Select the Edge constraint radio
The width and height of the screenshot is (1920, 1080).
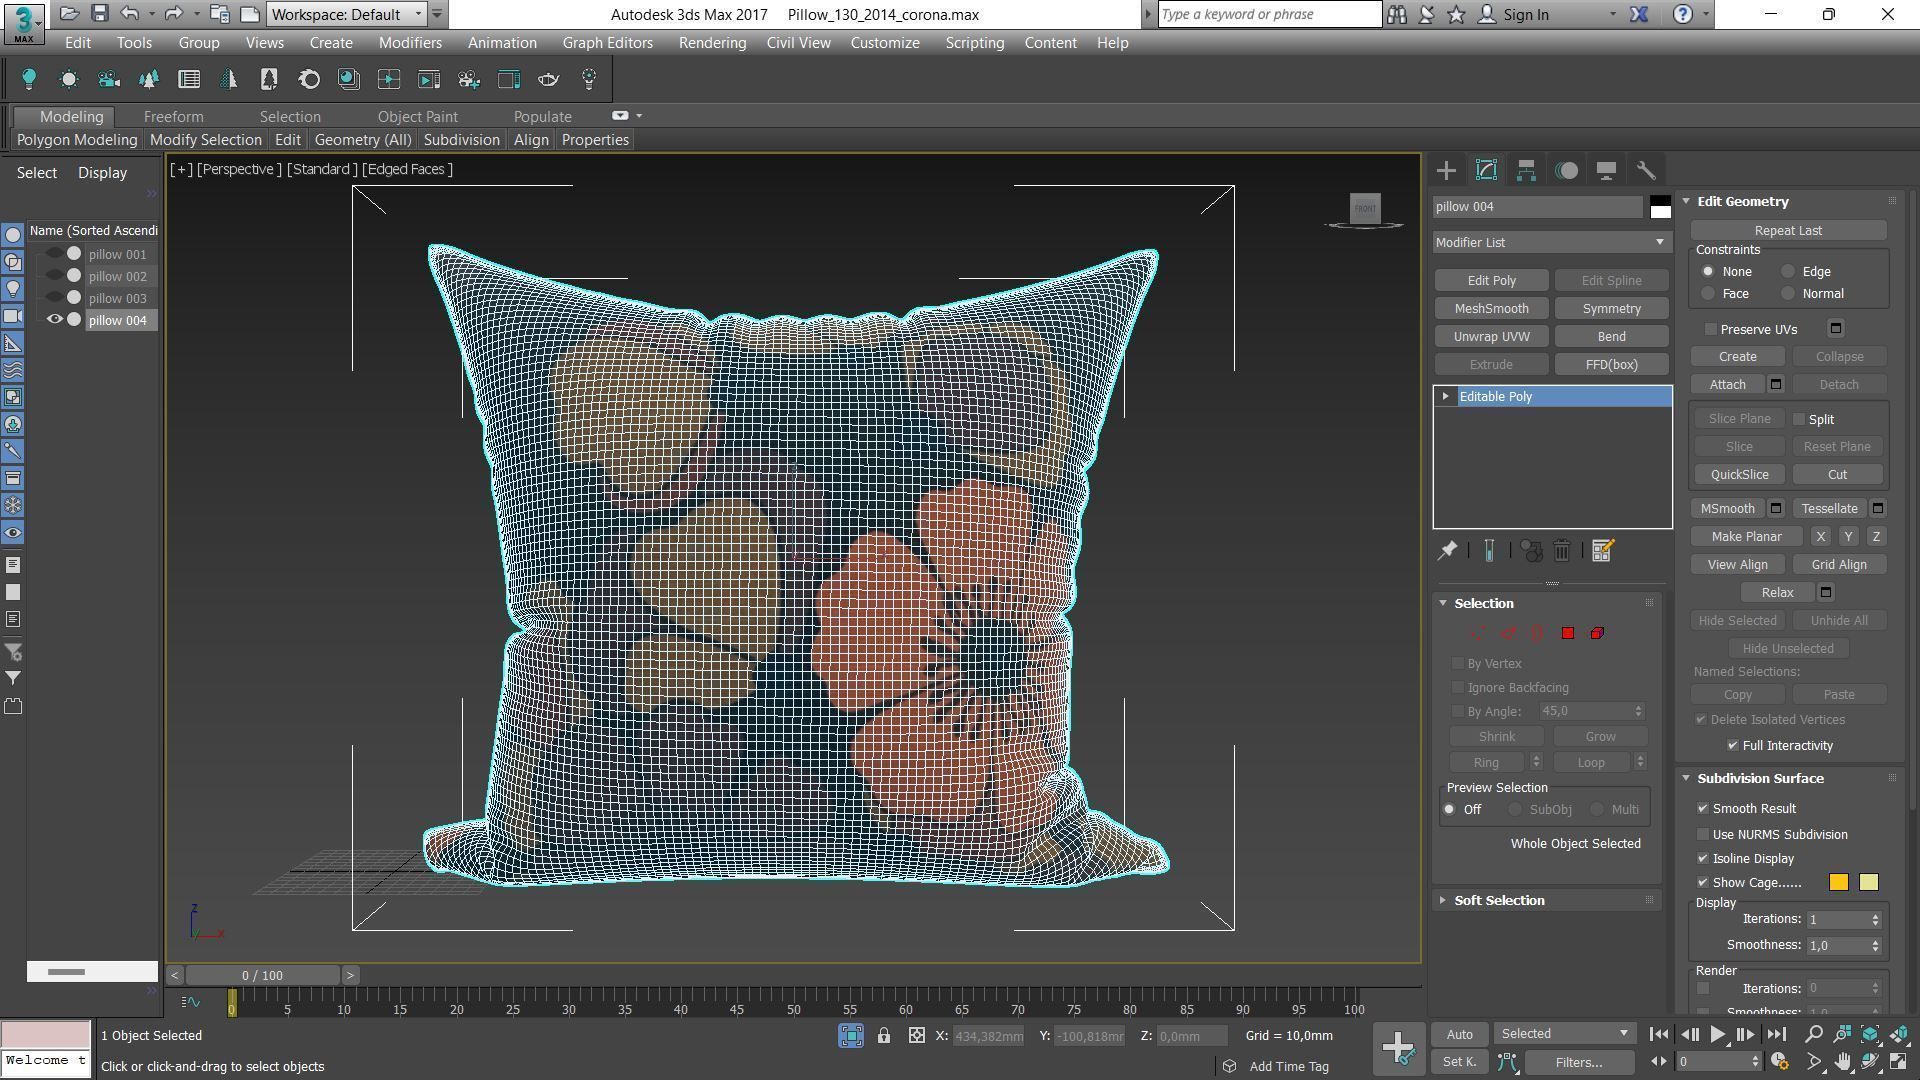coord(1788,272)
